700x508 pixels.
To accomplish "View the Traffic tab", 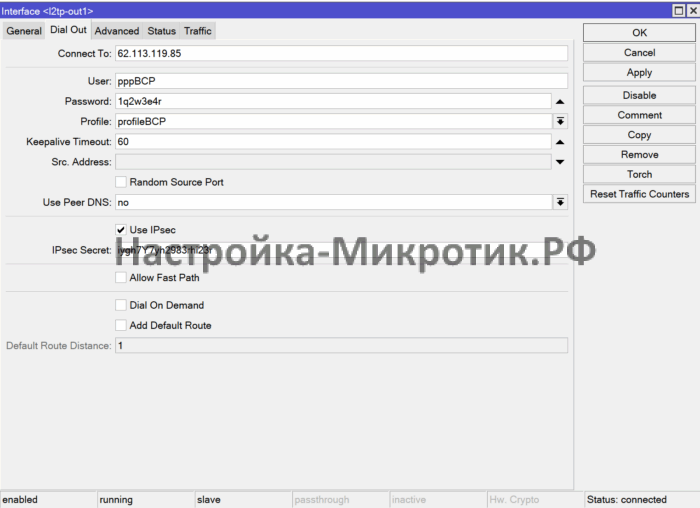I will pyautogui.click(x=198, y=31).
